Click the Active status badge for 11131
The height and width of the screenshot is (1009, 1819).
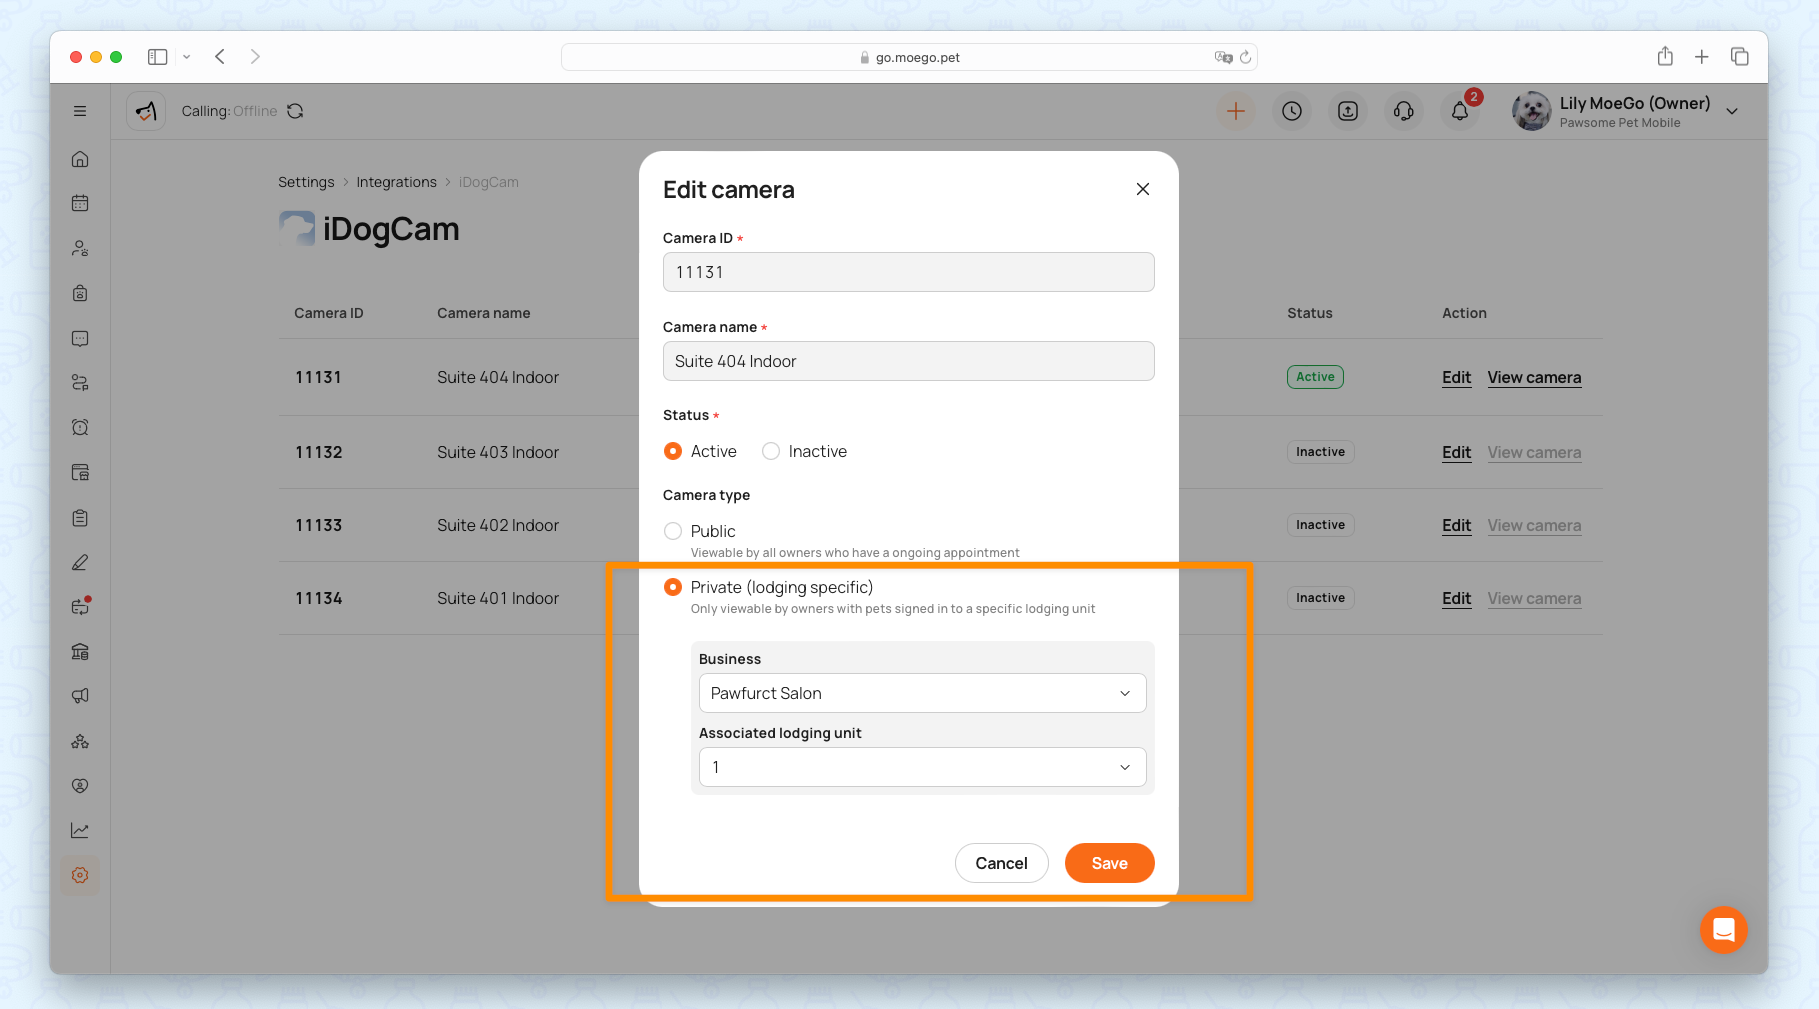coord(1315,377)
